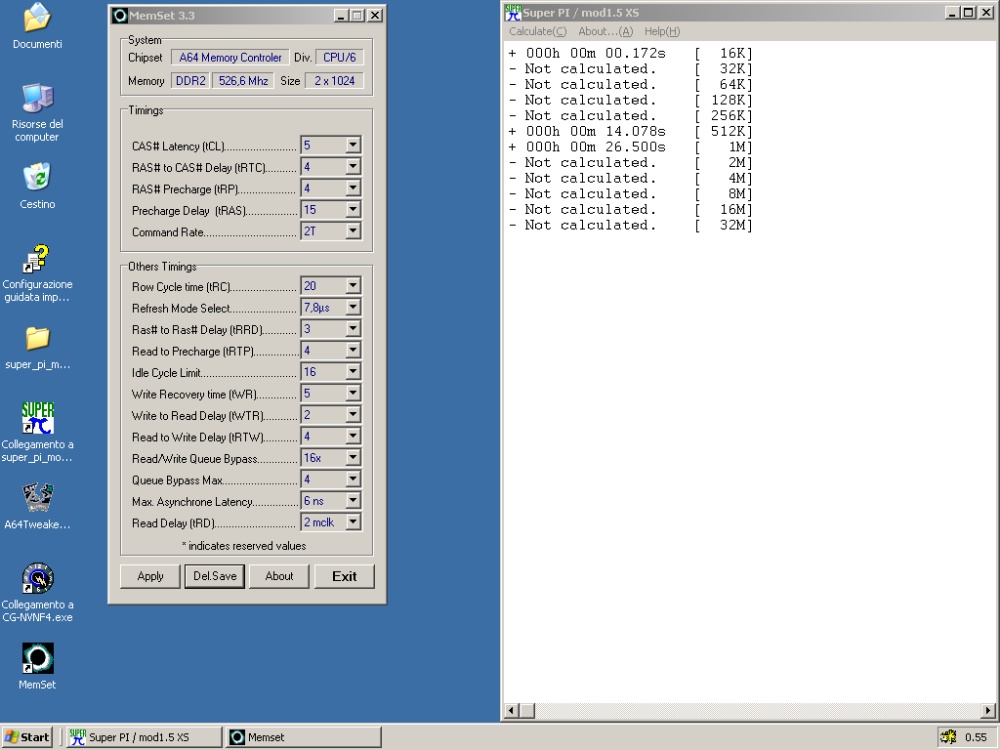The width and height of the screenshot is (1000, 750).
Task: Click the Exit button in MemSet
Action: pyautogui.click(x=344, y=576)
